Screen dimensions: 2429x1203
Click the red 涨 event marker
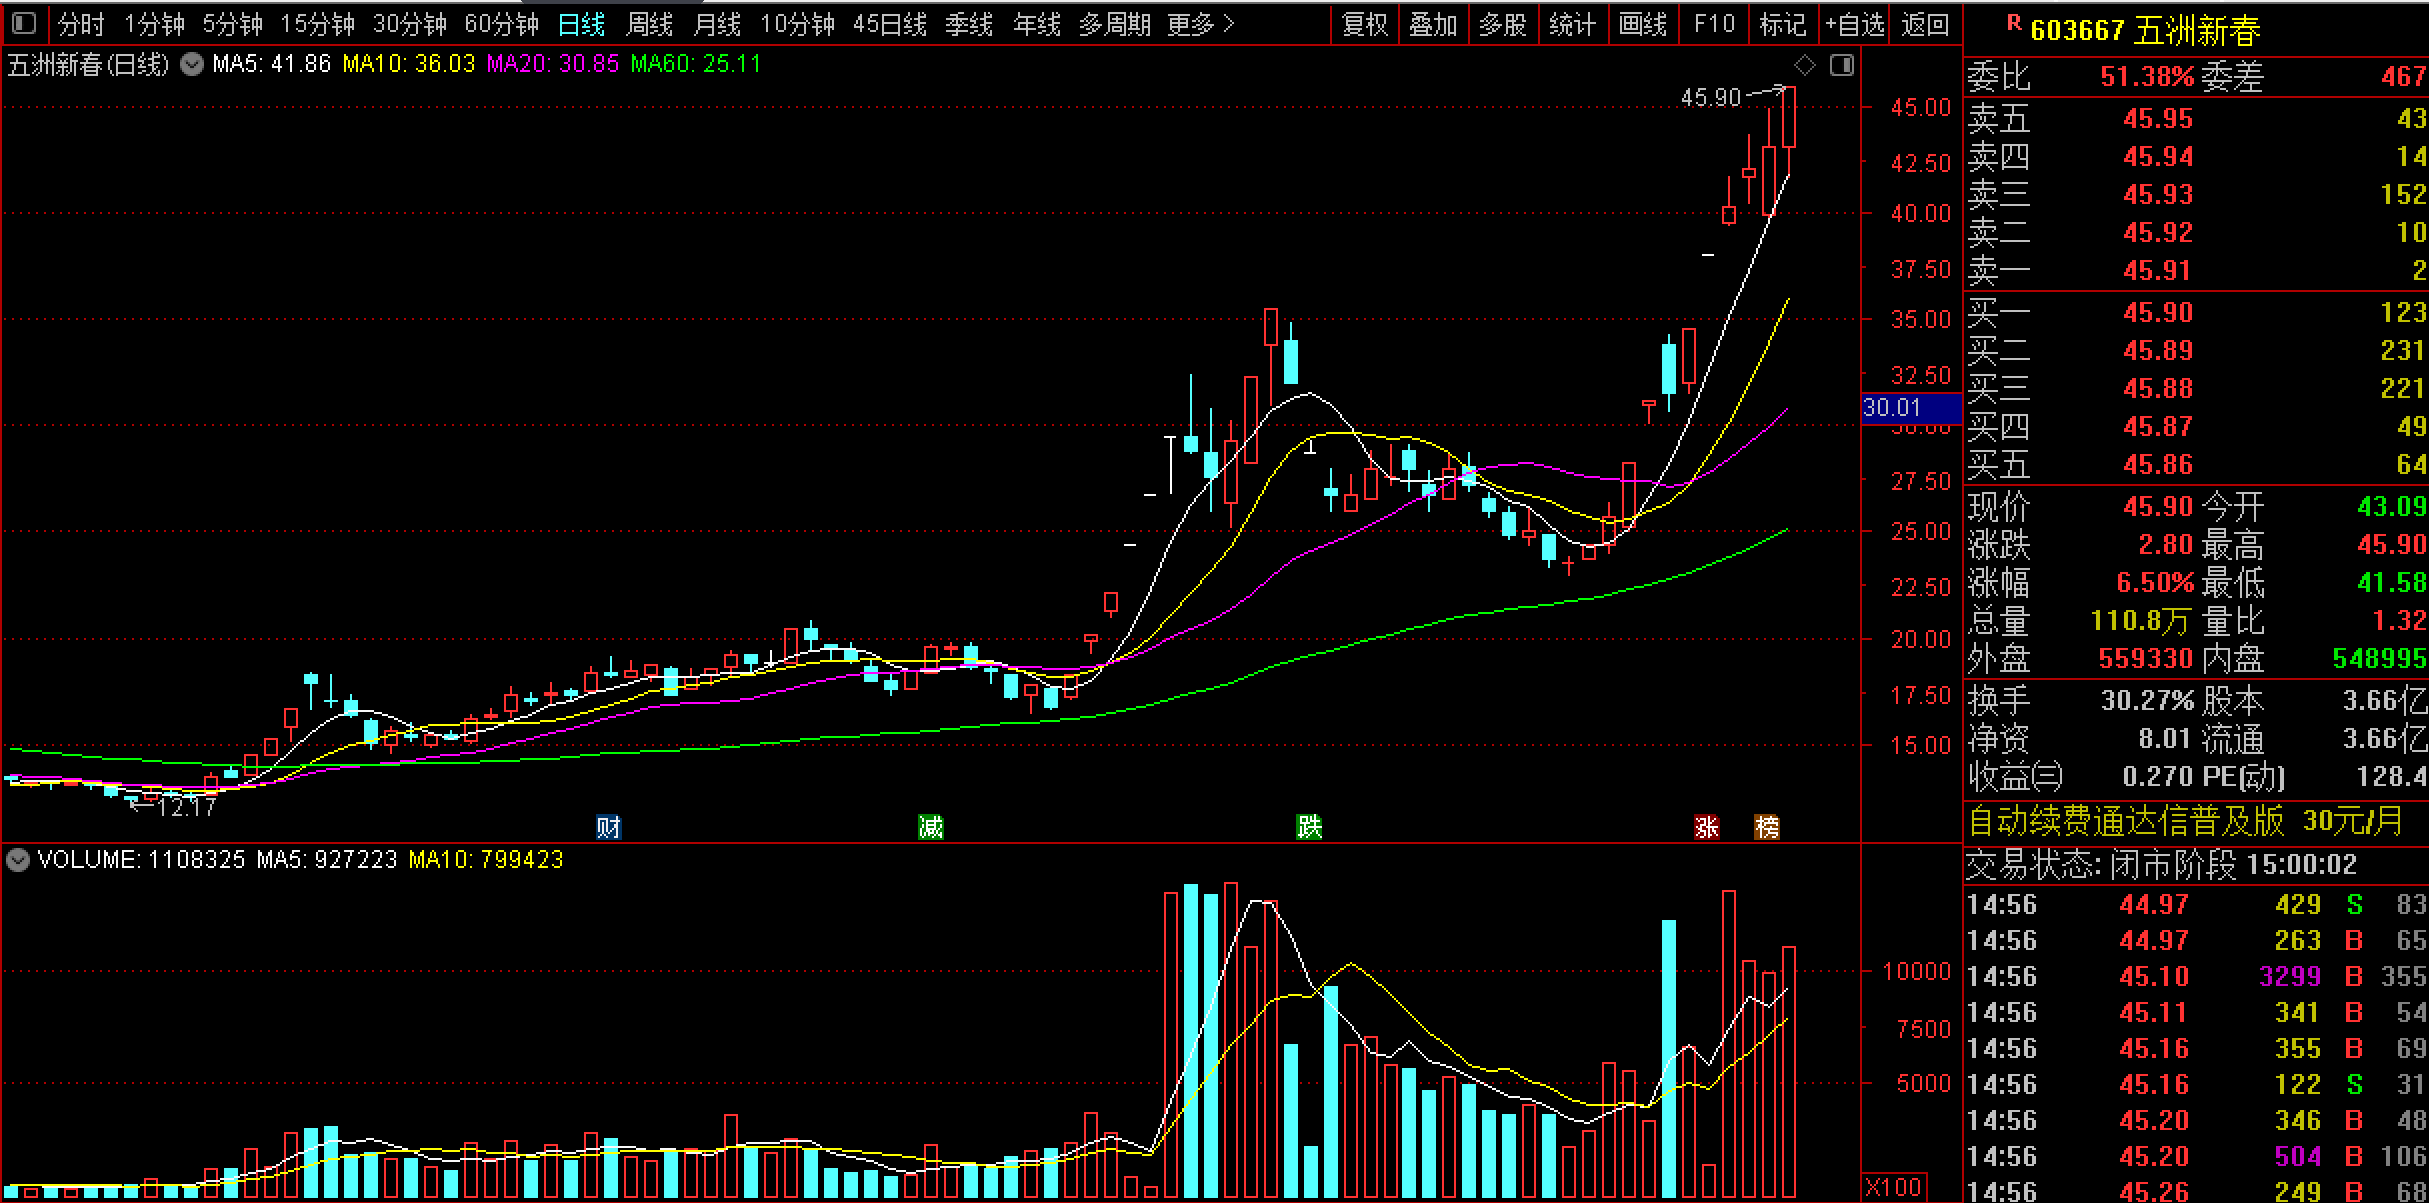(x=1706, y=827)
